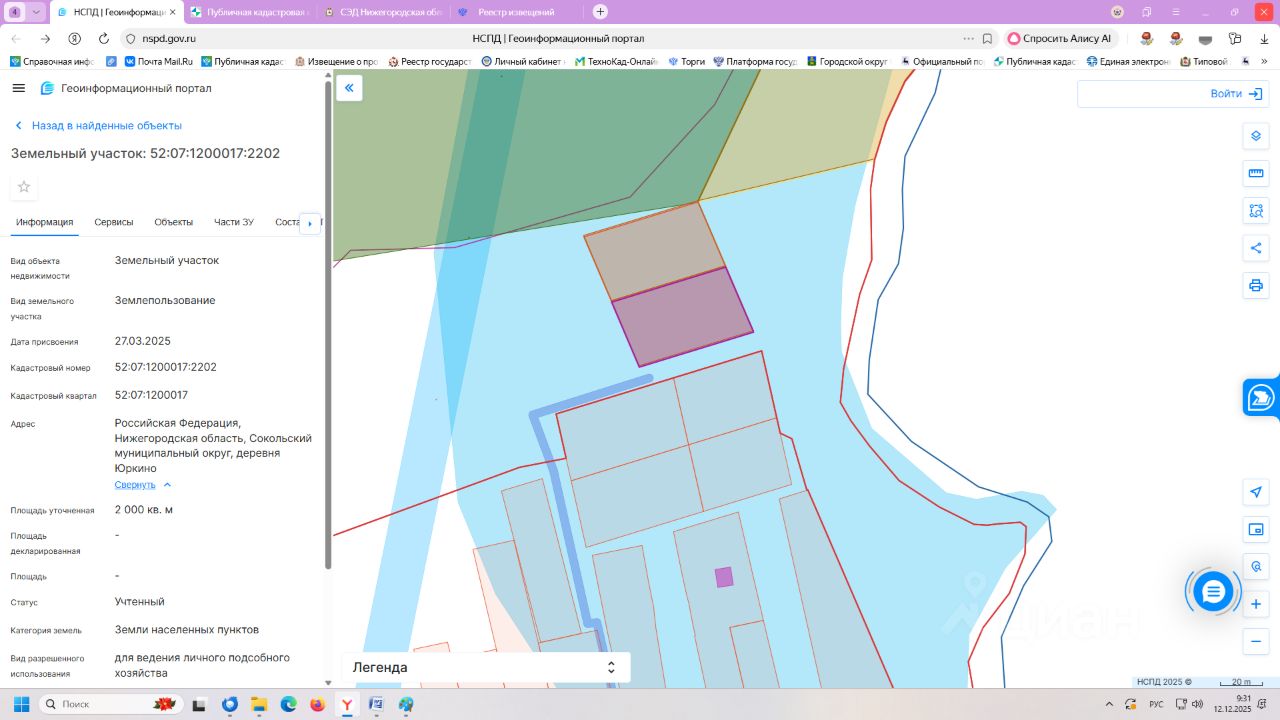Image resolution: width=1280 pixels, height=720 pixels.
Task: Click the share map icon
Action: (1256, 248)
